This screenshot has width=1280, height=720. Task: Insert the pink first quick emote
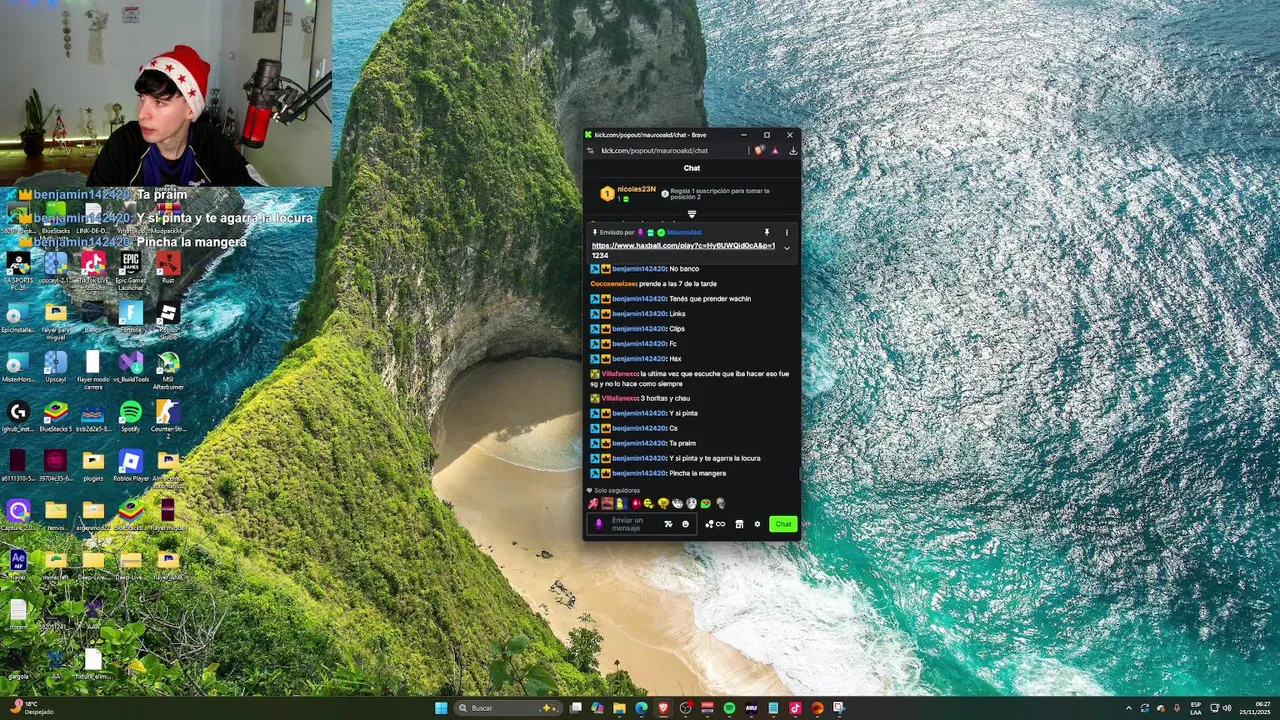593,503
